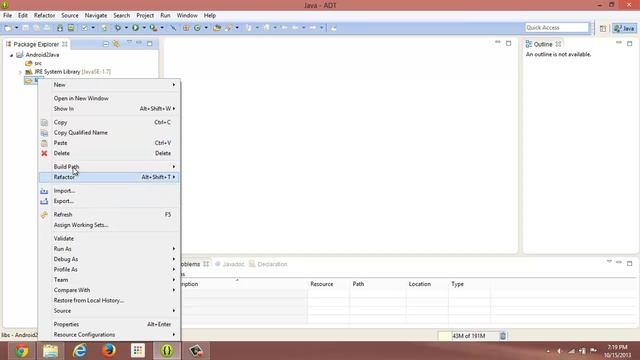The width and height of the screenshot is (640, 360).
Task: Click the Run External Tools icon
Action: (153, 28)
